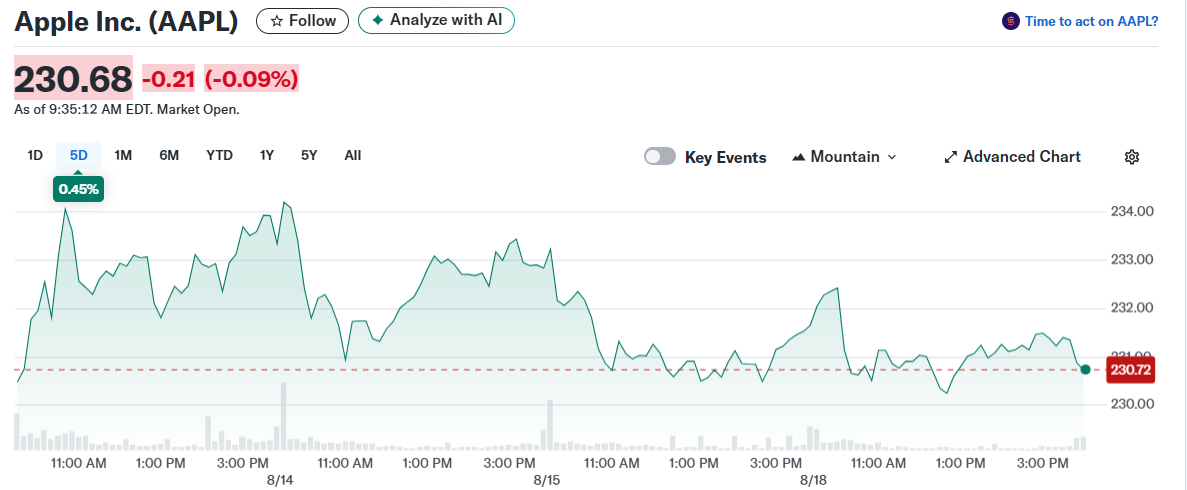
Task: Select the YTD time range tab
Action: click(220, 155)
